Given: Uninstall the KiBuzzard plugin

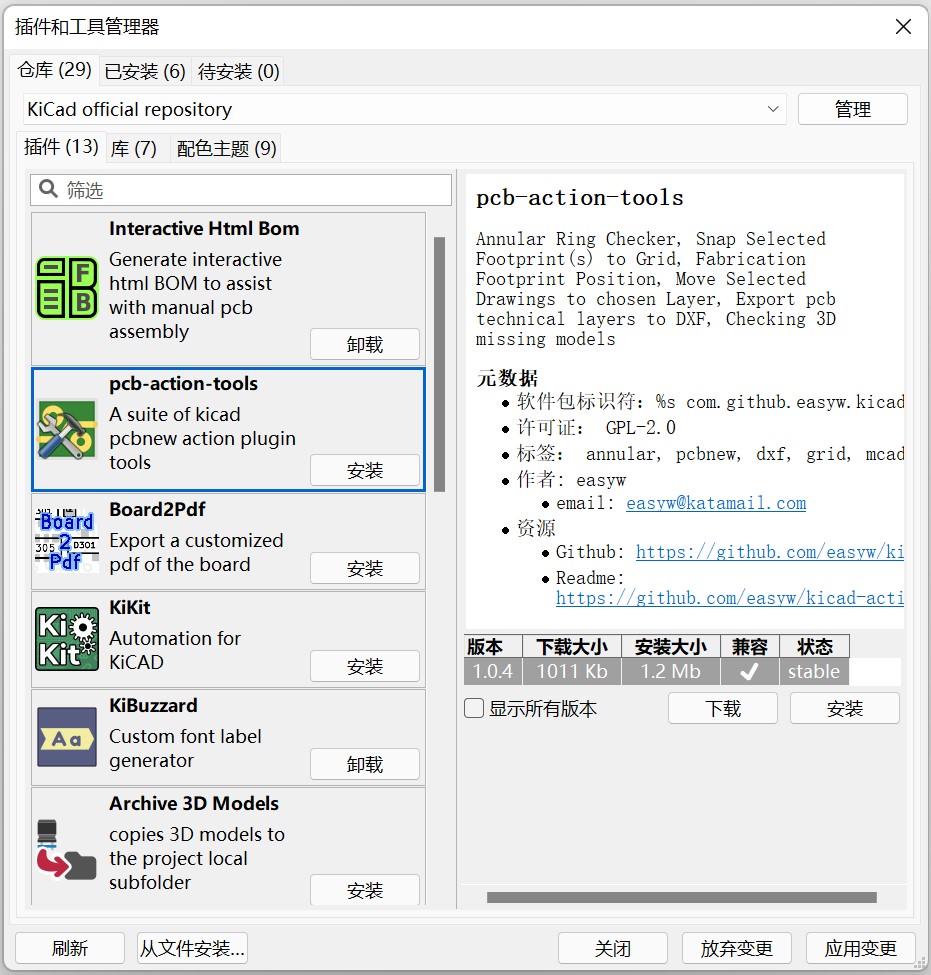Looking at the screenshot, I should 365,764.
